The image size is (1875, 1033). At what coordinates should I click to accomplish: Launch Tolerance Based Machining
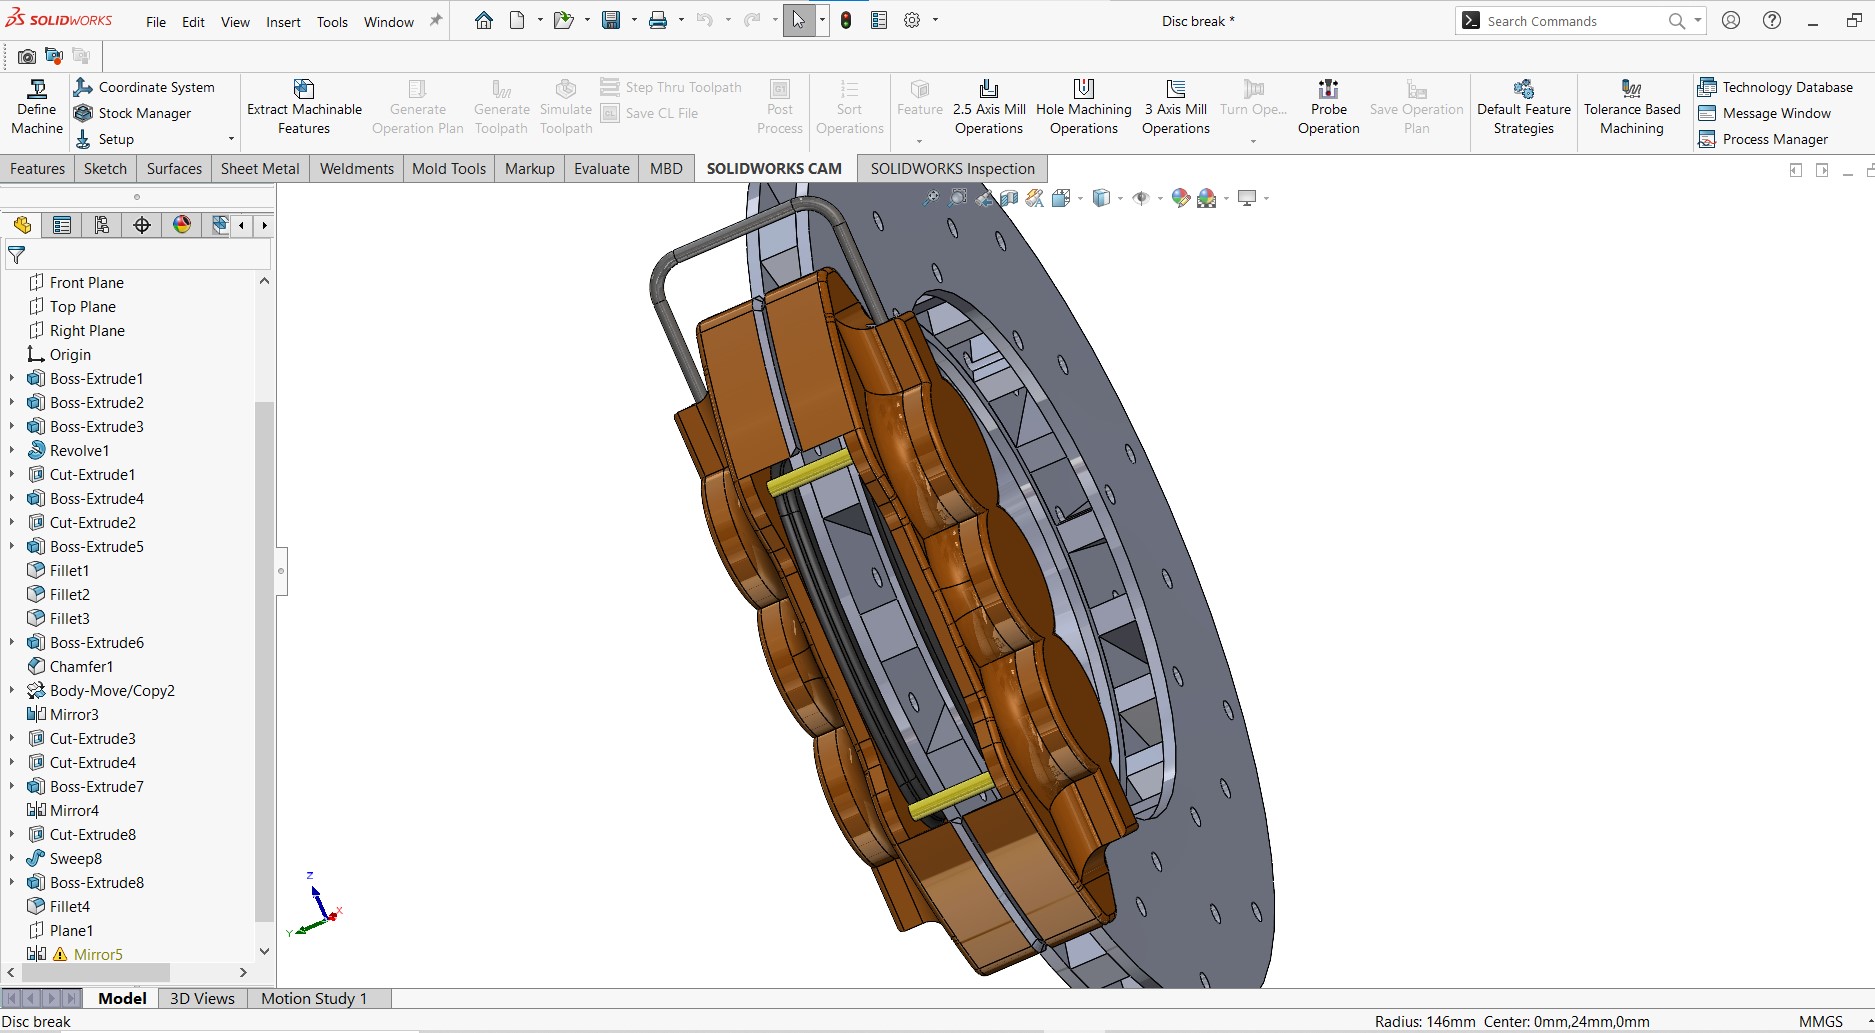[1632, 107]
